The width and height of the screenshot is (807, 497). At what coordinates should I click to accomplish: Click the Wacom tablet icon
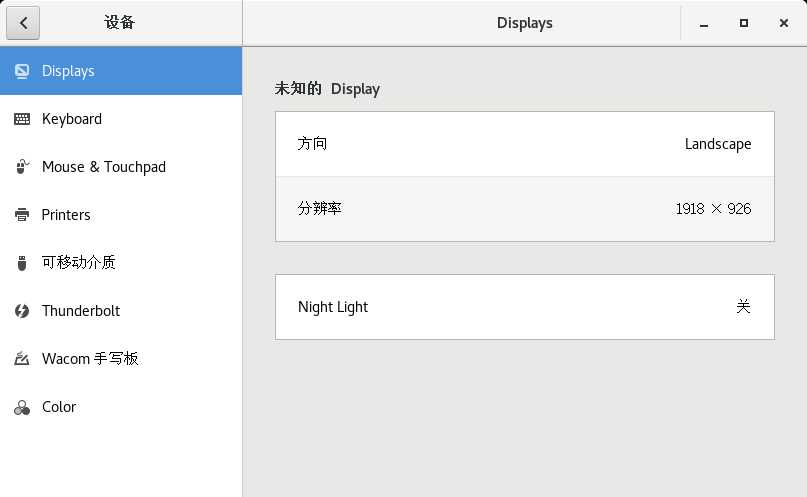point(22,359)
